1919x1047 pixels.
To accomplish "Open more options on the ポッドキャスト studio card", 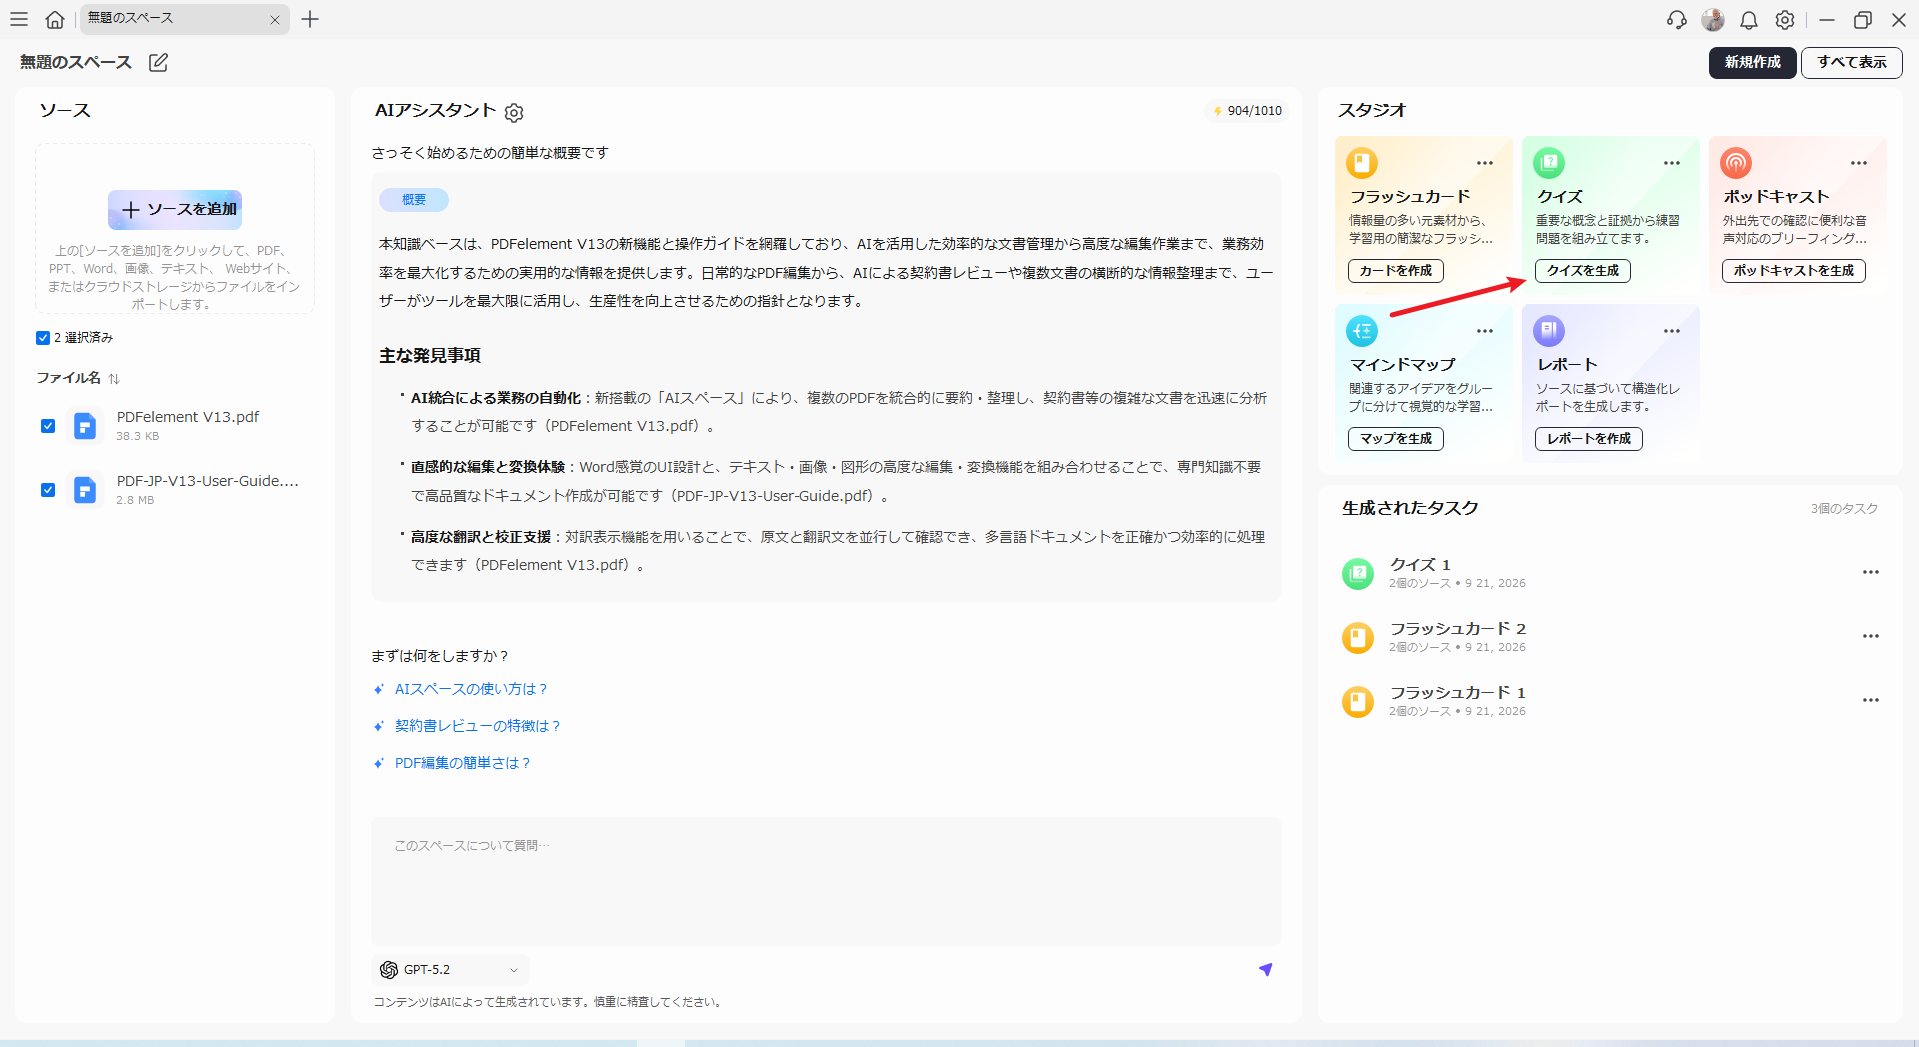I will pyautogui.click(x=1859, y=163).
